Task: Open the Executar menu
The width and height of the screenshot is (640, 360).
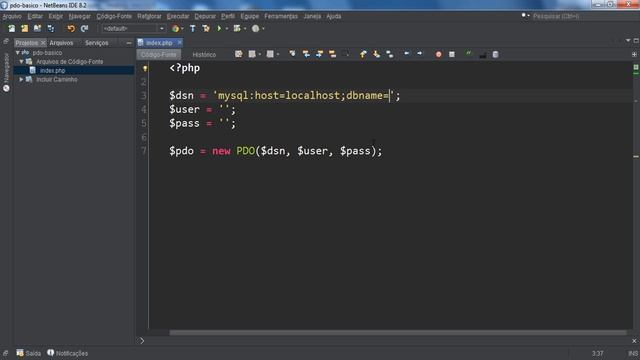Action: [x=178, y=16]
